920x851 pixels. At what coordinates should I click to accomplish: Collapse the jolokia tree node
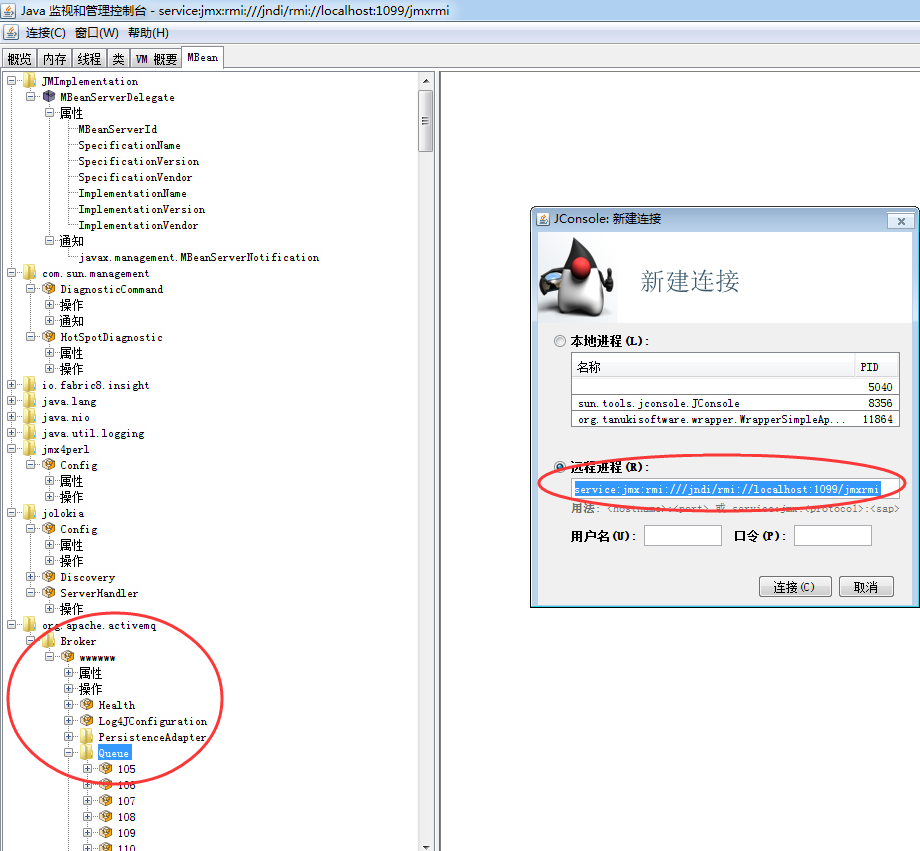click(x=11, y=513)
